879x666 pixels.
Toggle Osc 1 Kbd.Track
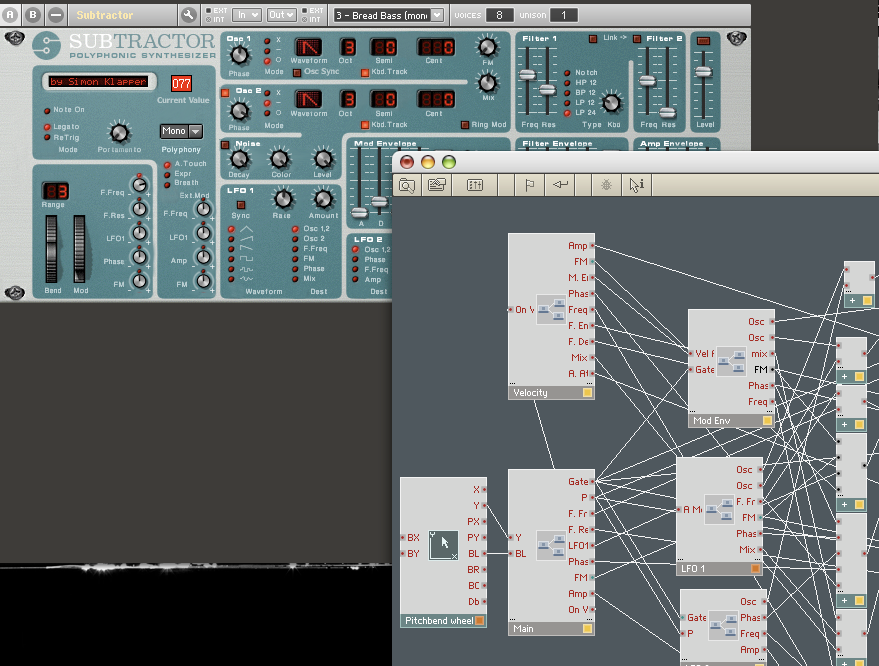[x=365, y=72]
